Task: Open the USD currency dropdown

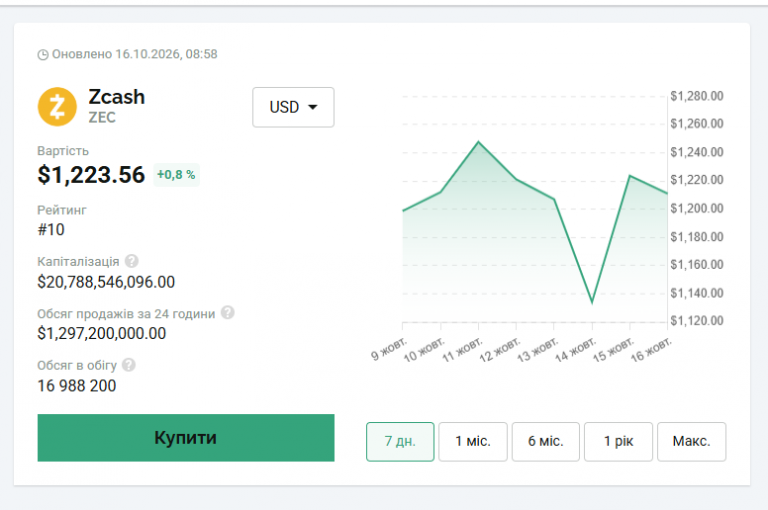Action: click(293, 107)
